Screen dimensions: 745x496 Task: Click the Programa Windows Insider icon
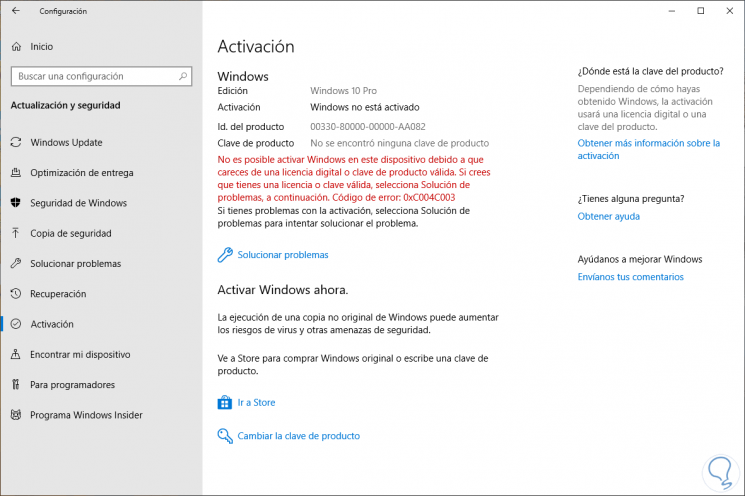pyautogui.click(x=15, y=415)
